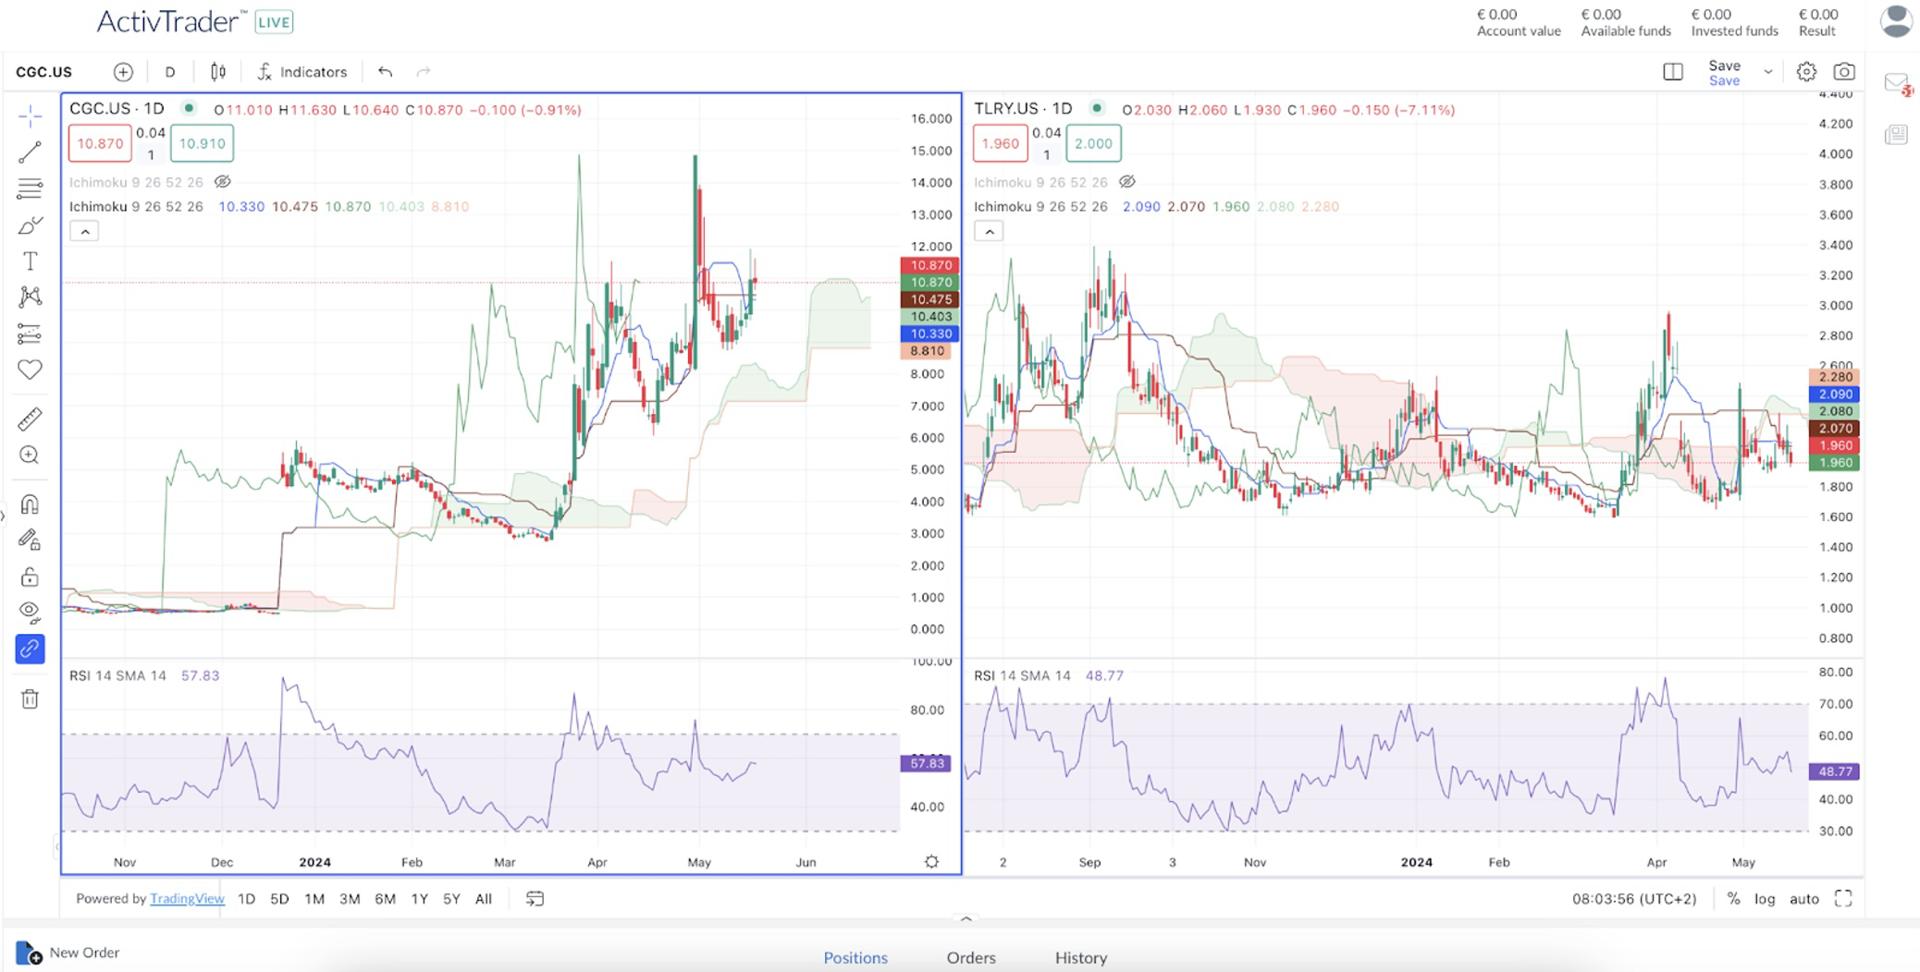Toggle hide all drawings in the sidebar
The height and width of the screenshot is (972, 1920).
pyautogui.click(x=30, y=611)
